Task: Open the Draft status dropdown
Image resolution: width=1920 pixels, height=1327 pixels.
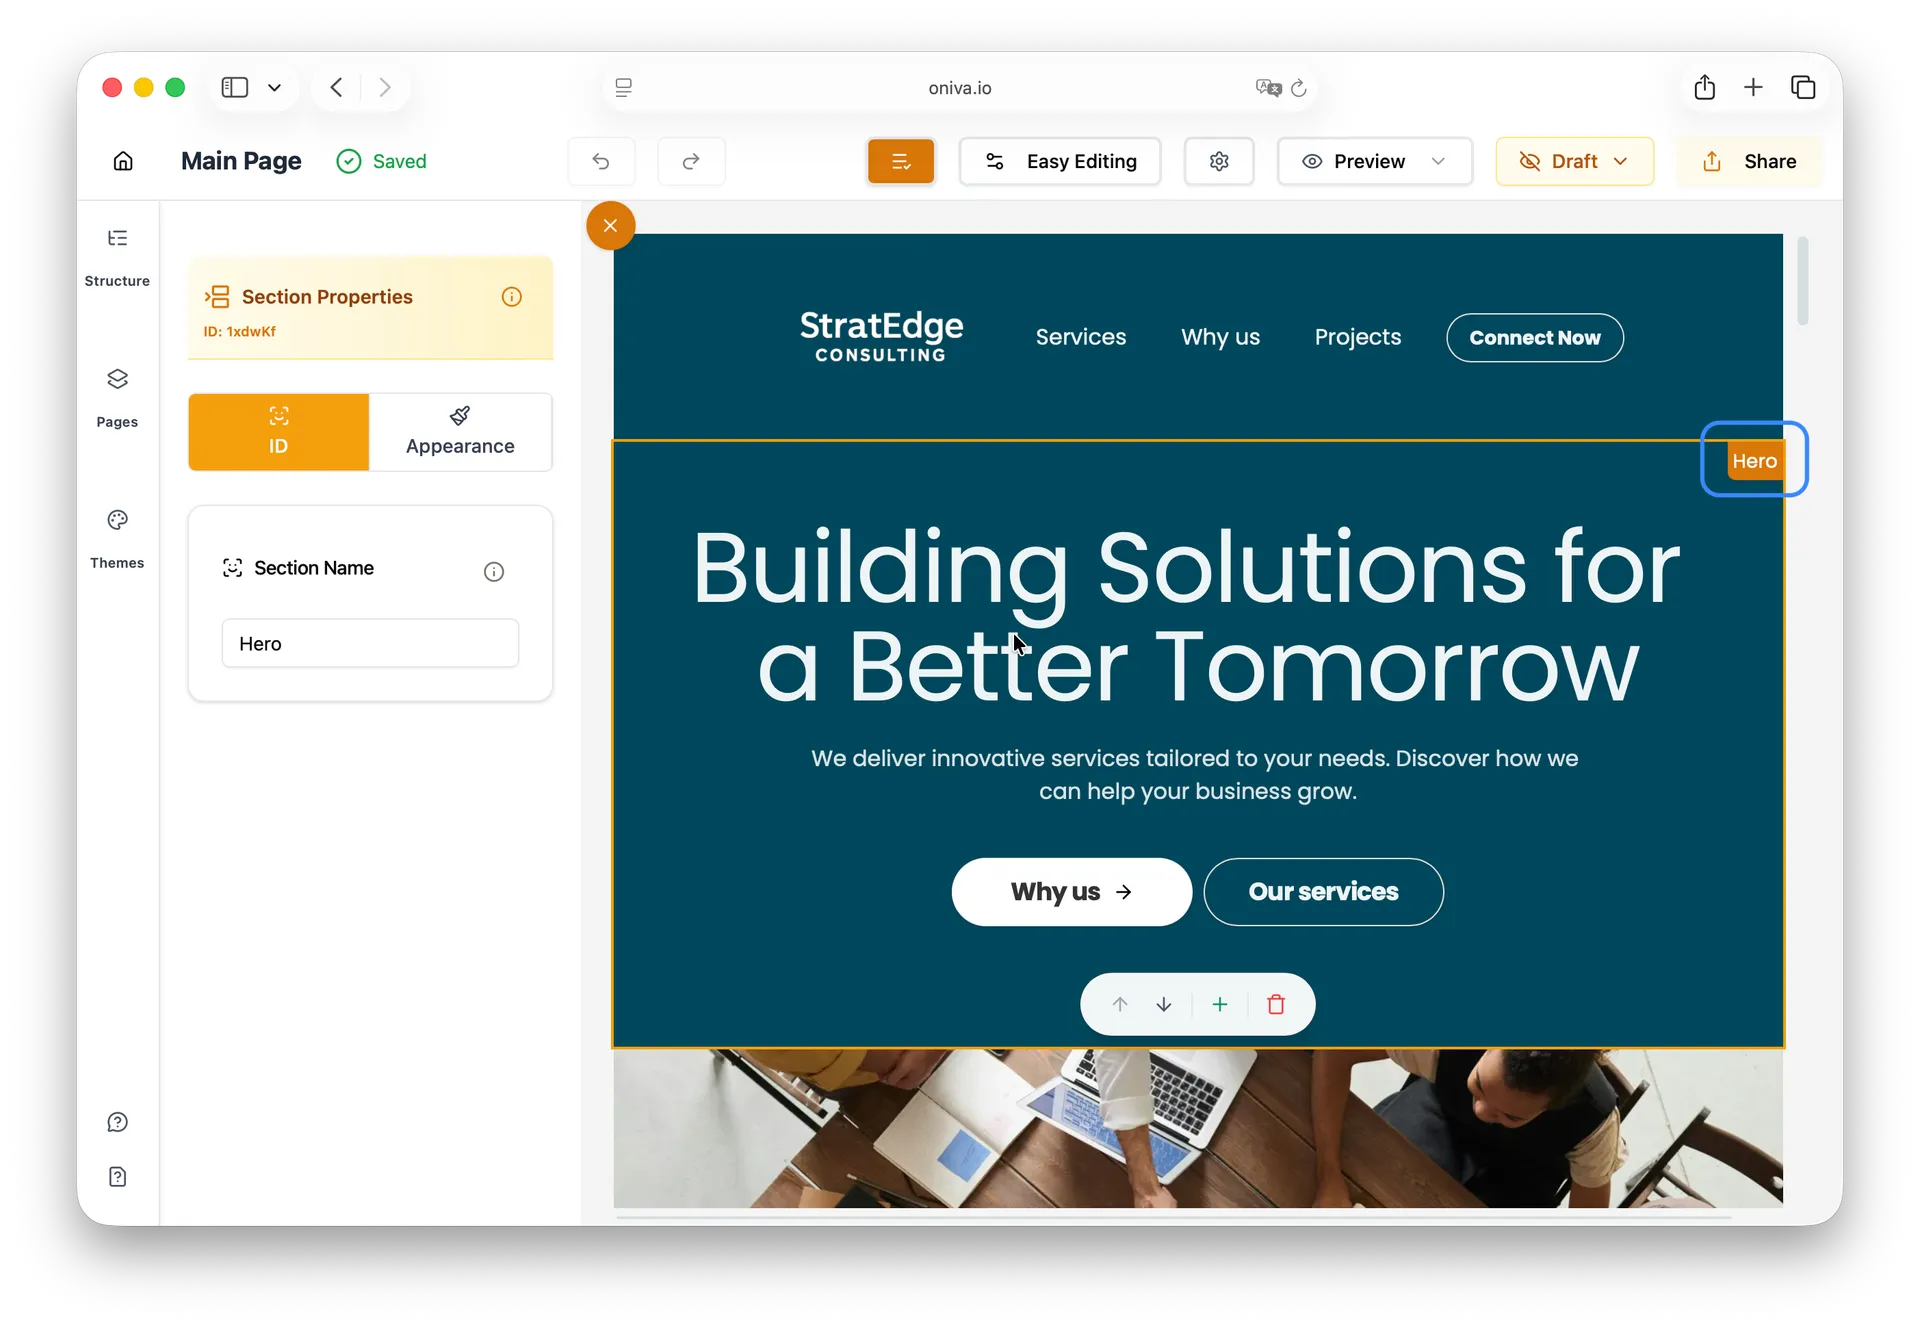Action: [1574, 161]
